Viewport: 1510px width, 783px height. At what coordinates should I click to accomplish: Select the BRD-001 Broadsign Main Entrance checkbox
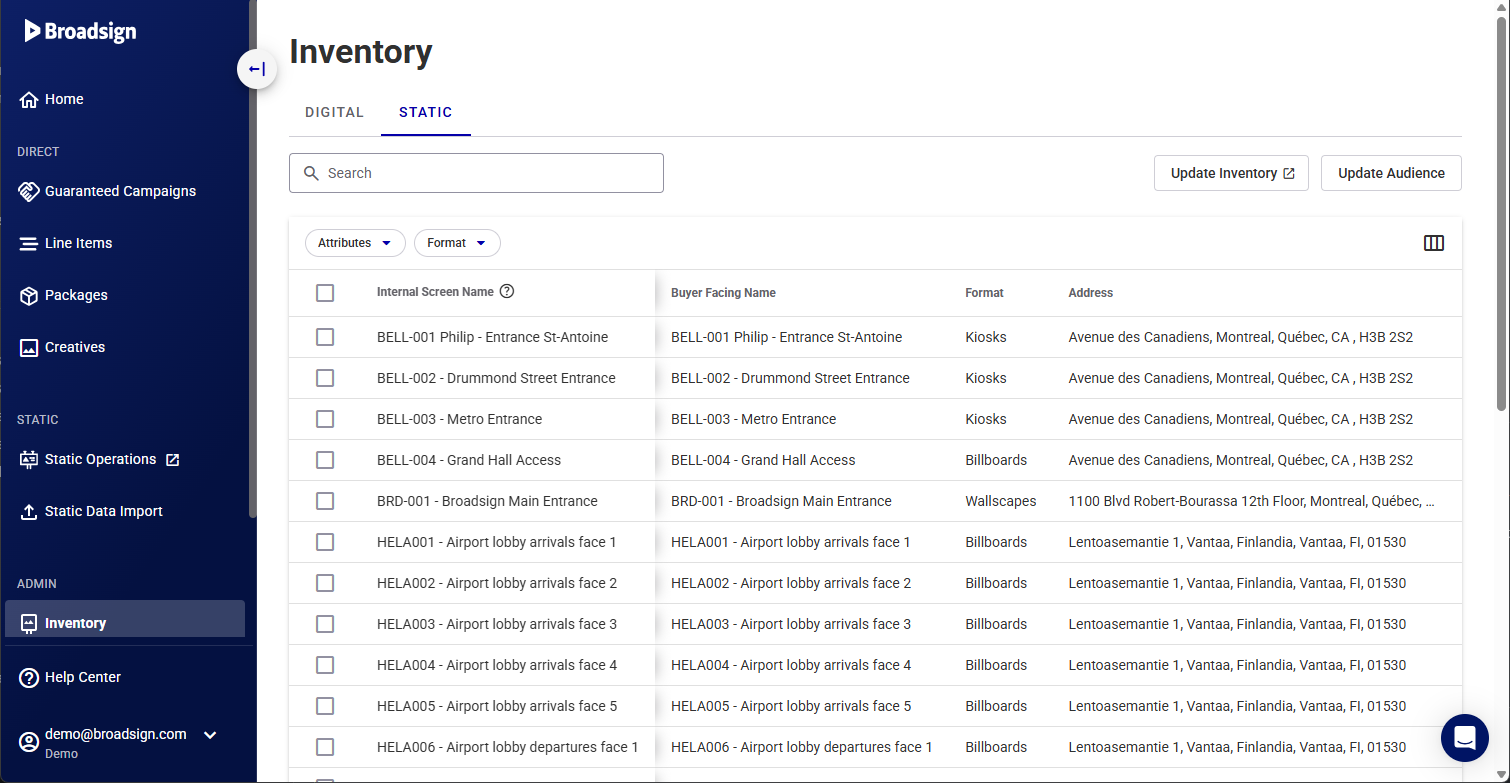(325, 501)
